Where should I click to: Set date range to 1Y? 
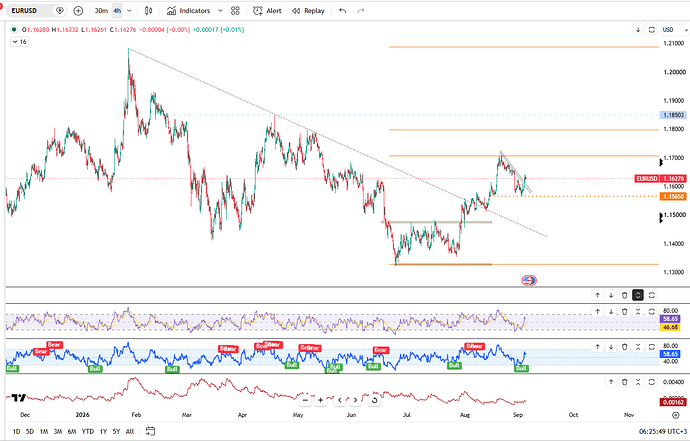pyautogui.click(x=103, y=431)
